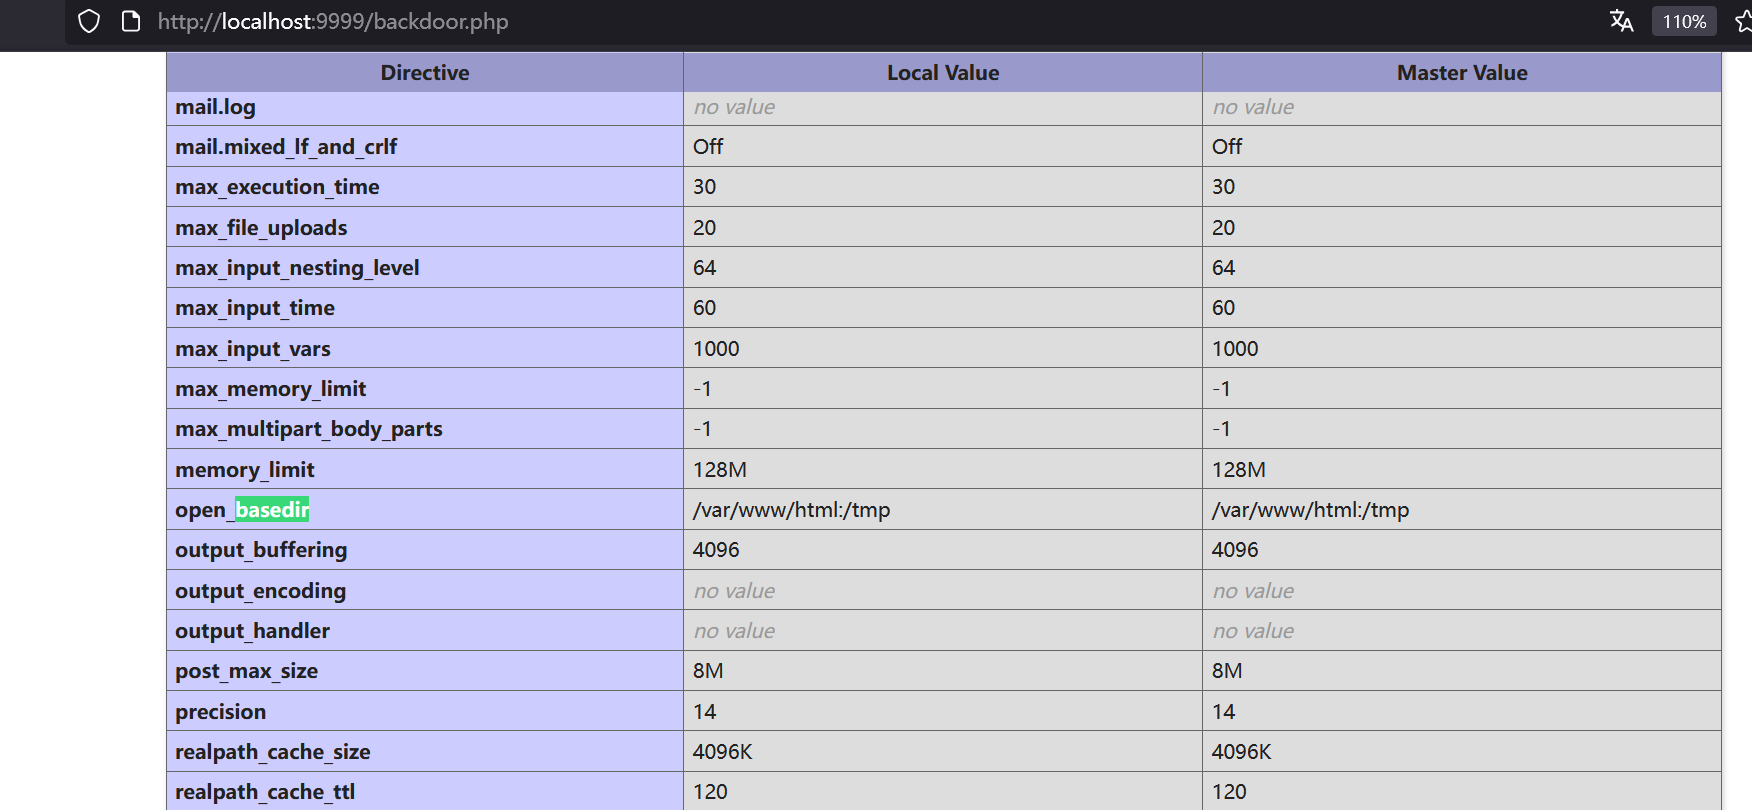1752x810 pixels.
Task: Click the precision directive name
Action: pyautogui.click(x=221, y=712)
